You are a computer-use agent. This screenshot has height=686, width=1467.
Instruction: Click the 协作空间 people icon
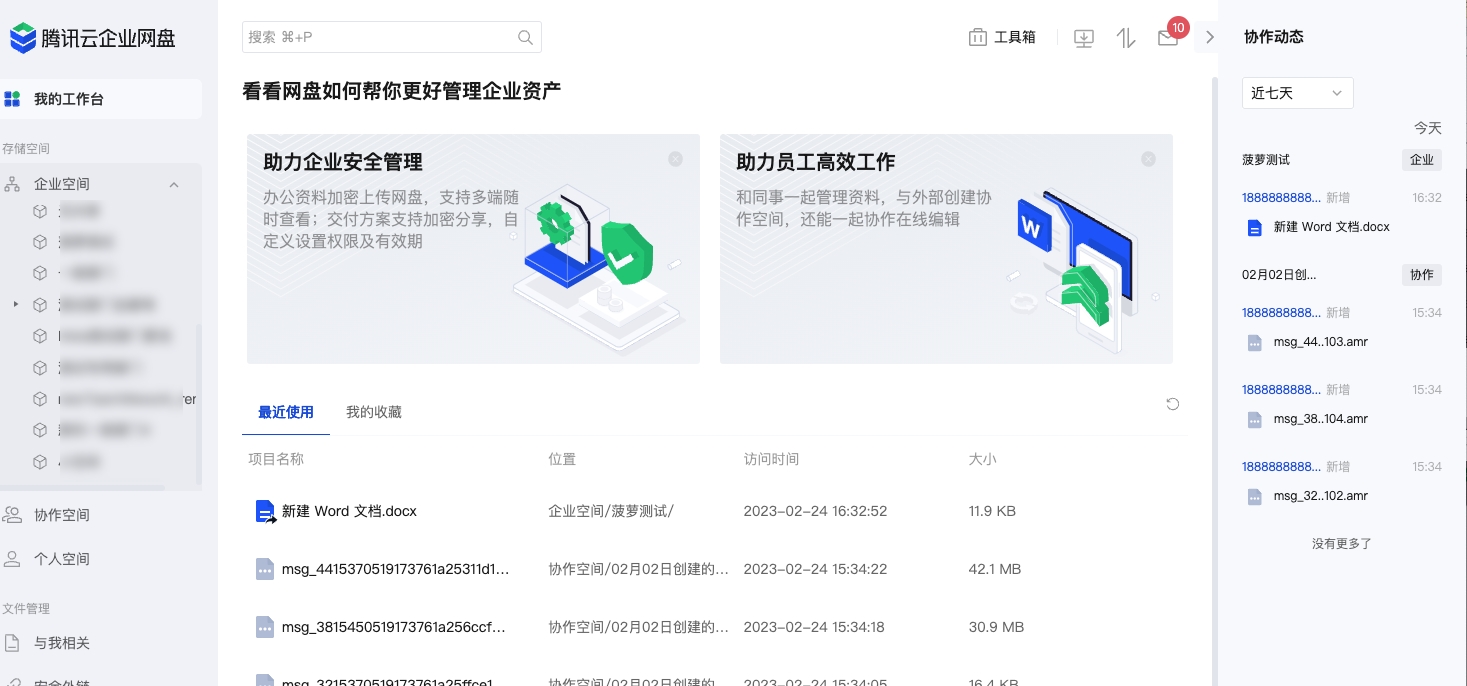13,515
